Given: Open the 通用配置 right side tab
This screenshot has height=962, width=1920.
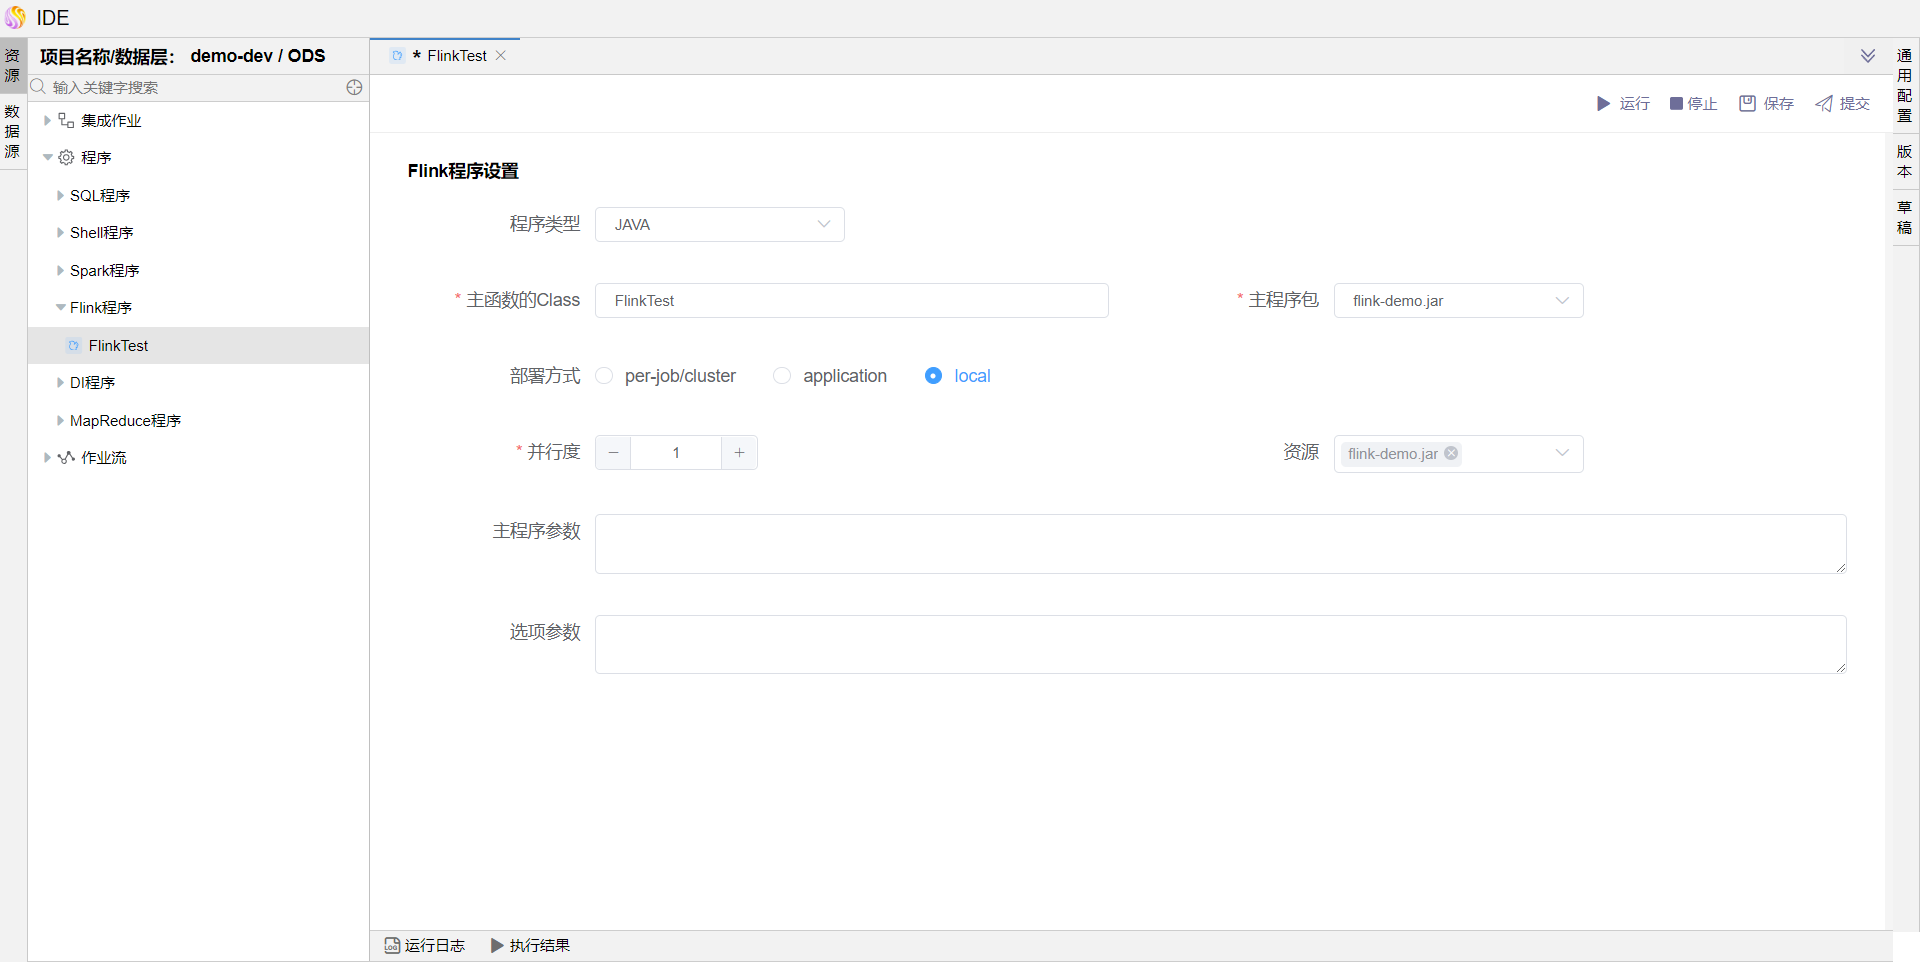Looking at the screenshot, I should pos(1904,86).
